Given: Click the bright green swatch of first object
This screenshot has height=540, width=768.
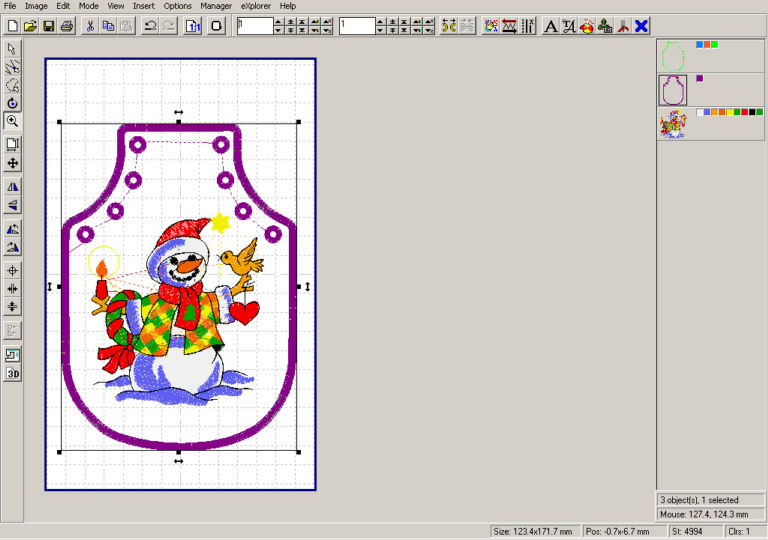Looking at the screenshot, I should (715, 45).
